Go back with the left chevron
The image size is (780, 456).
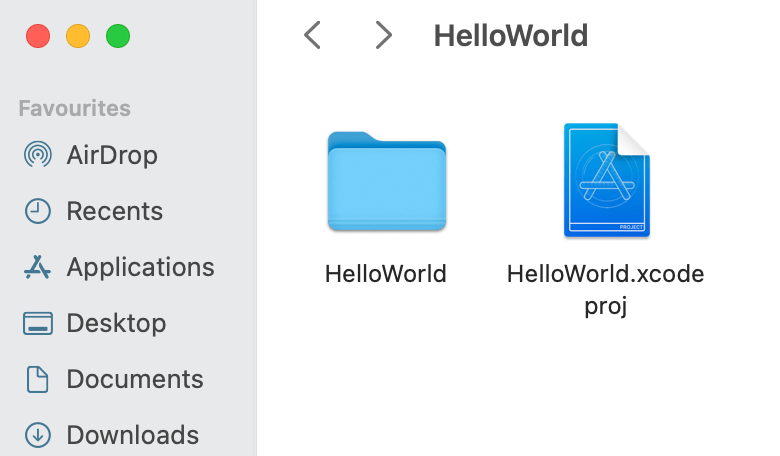tap(312, 35)
